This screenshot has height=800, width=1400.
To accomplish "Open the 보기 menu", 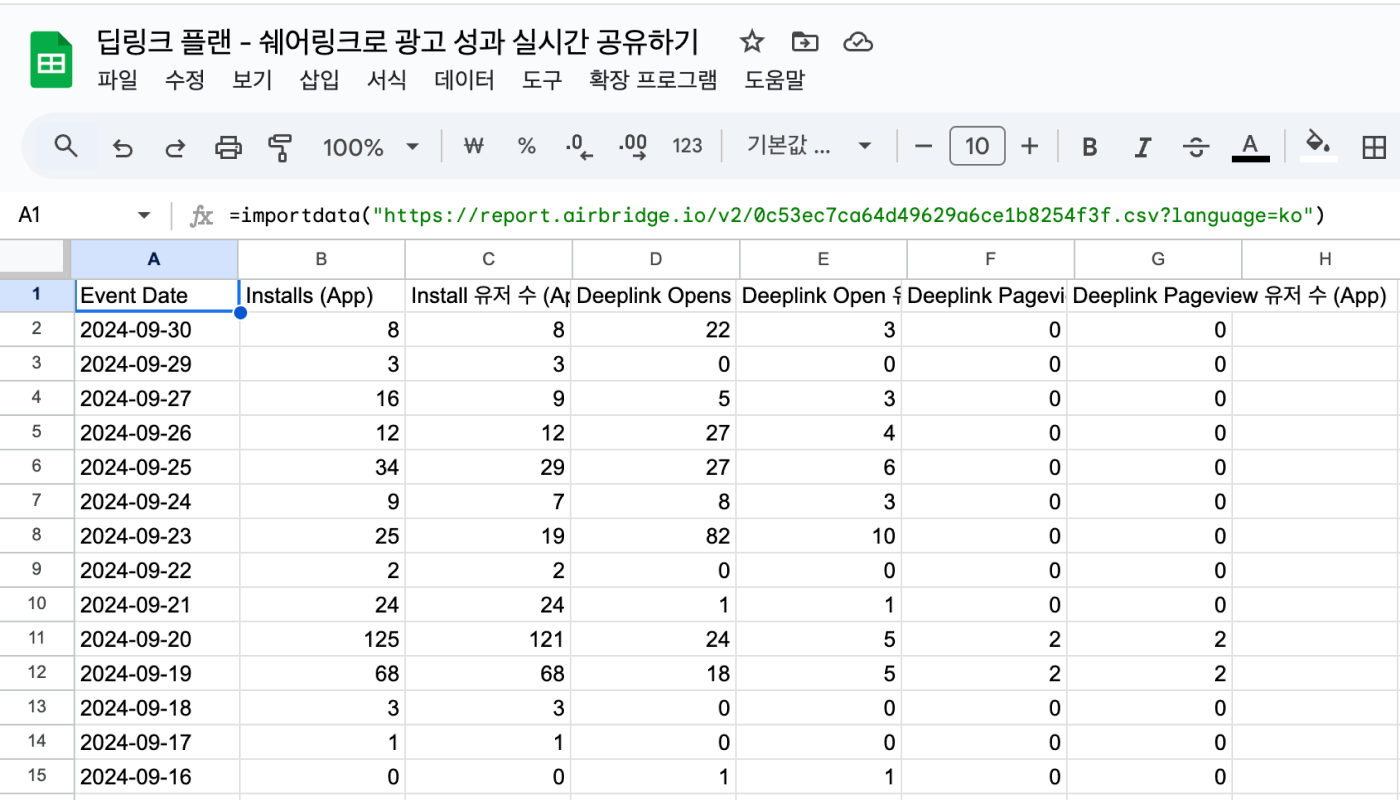I will (252, 80).
